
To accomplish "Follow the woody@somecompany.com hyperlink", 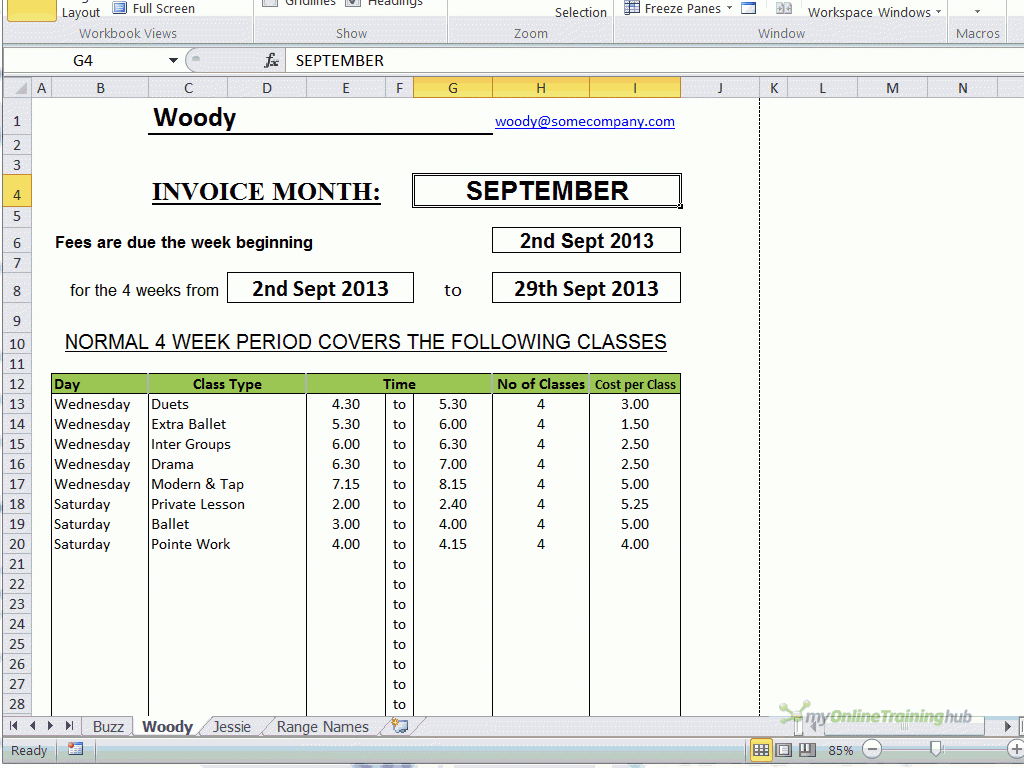I will pyautogui.click(x=584, y=121).
